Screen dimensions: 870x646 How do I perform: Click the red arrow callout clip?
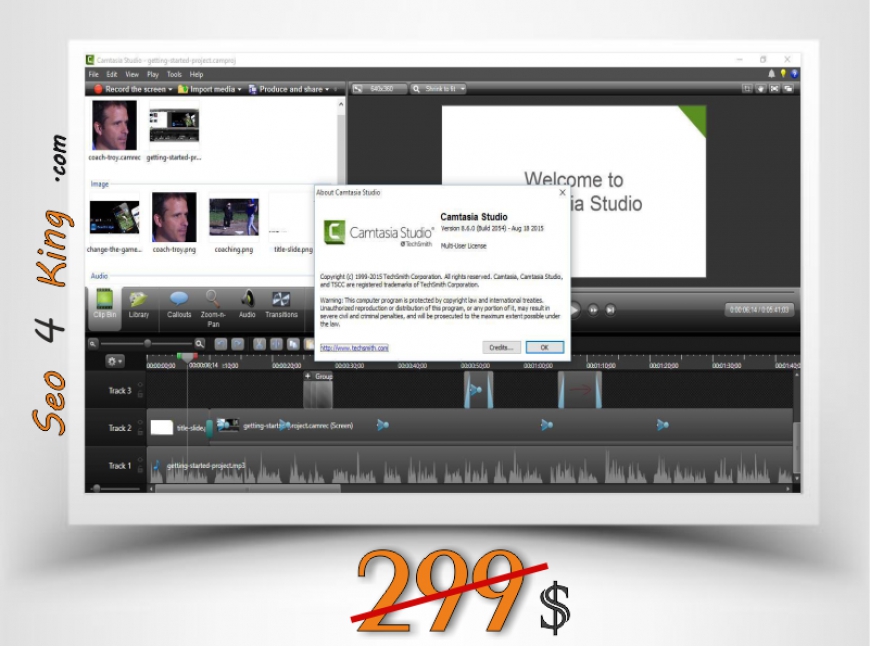[580, 390]
